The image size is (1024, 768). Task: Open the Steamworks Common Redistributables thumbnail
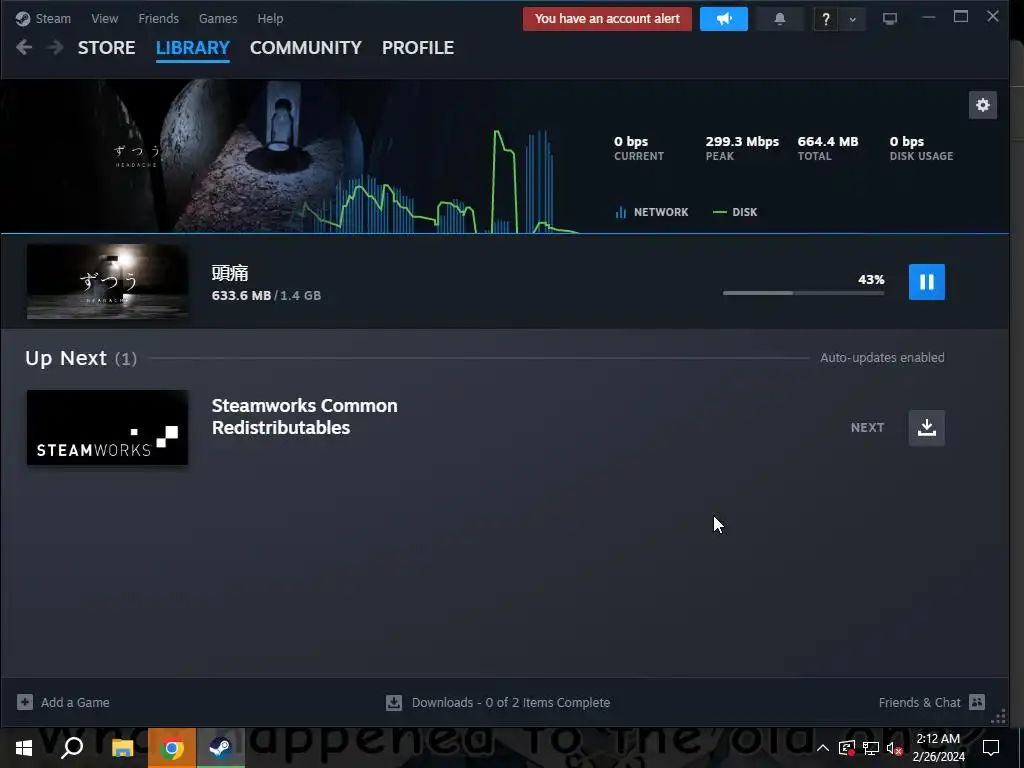[x=108, y=428]
